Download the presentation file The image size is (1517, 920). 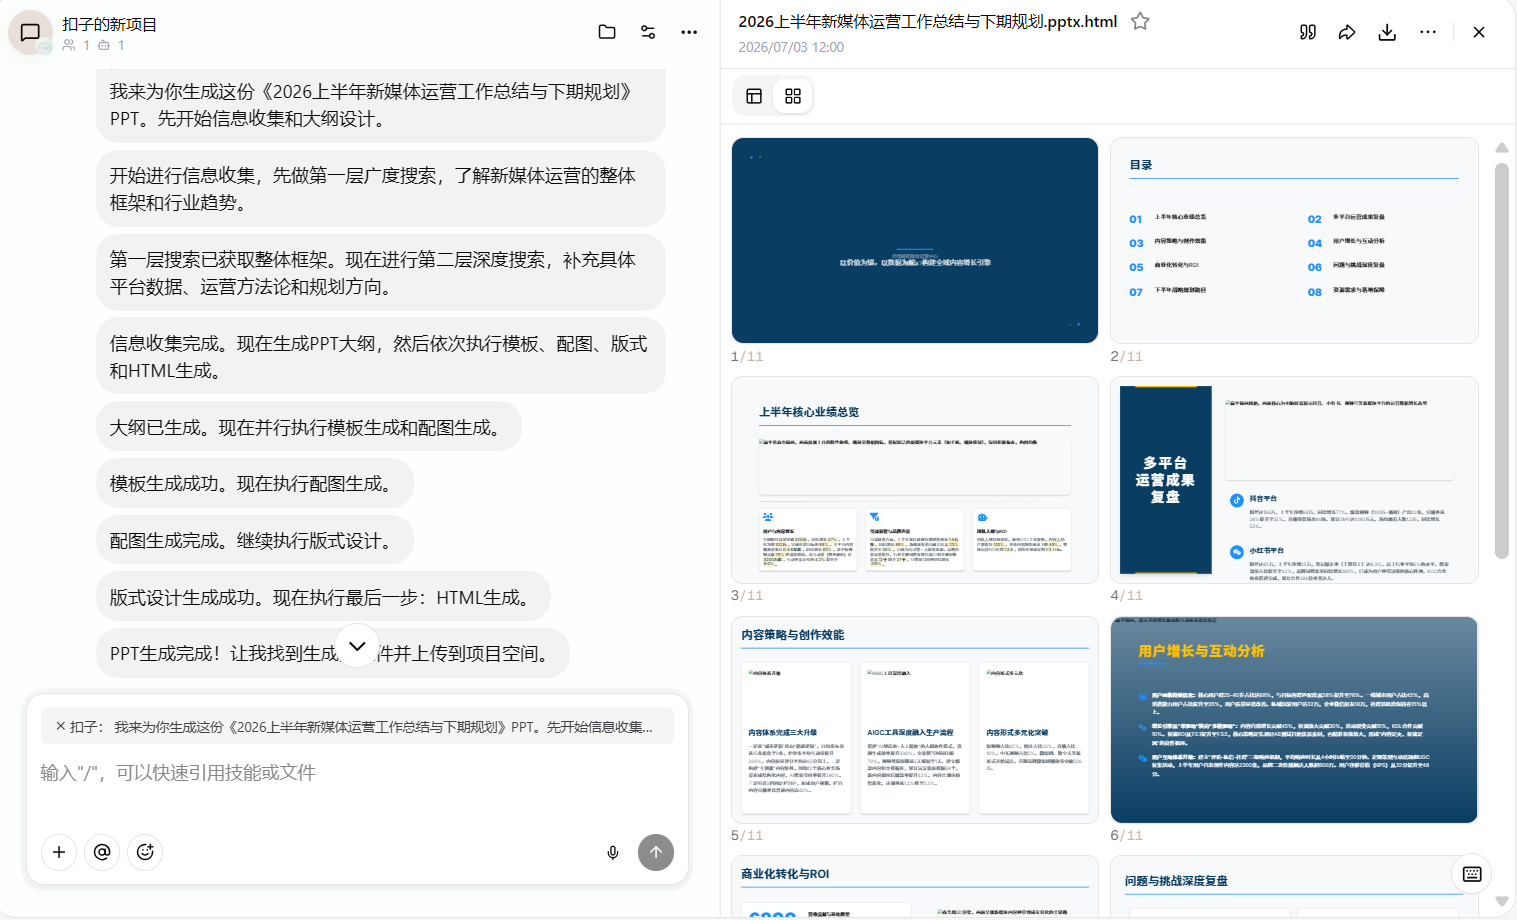(x=1387, y=32)
